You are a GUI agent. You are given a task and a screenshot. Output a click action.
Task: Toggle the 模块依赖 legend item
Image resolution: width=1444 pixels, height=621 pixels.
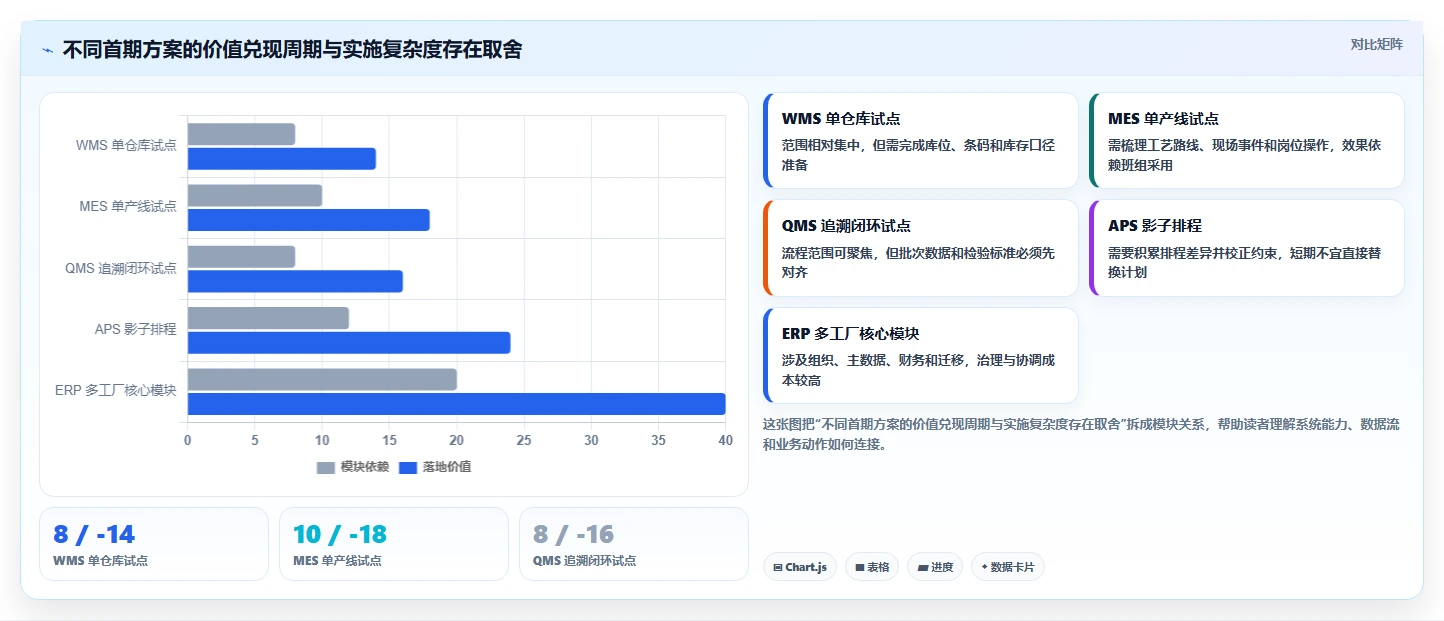(353, 467)
